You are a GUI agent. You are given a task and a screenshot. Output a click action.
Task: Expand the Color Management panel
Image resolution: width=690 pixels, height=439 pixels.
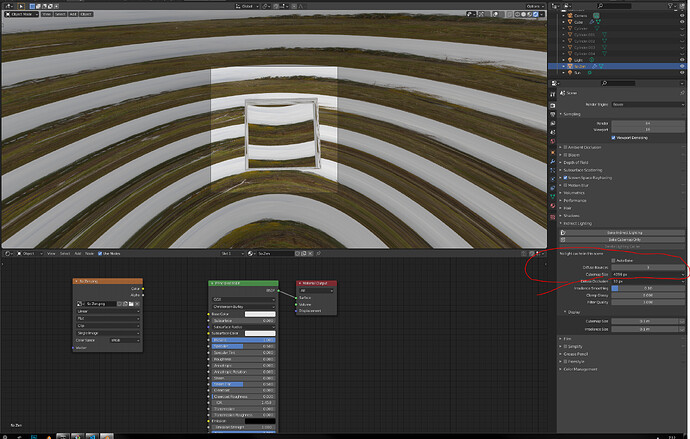580,369
